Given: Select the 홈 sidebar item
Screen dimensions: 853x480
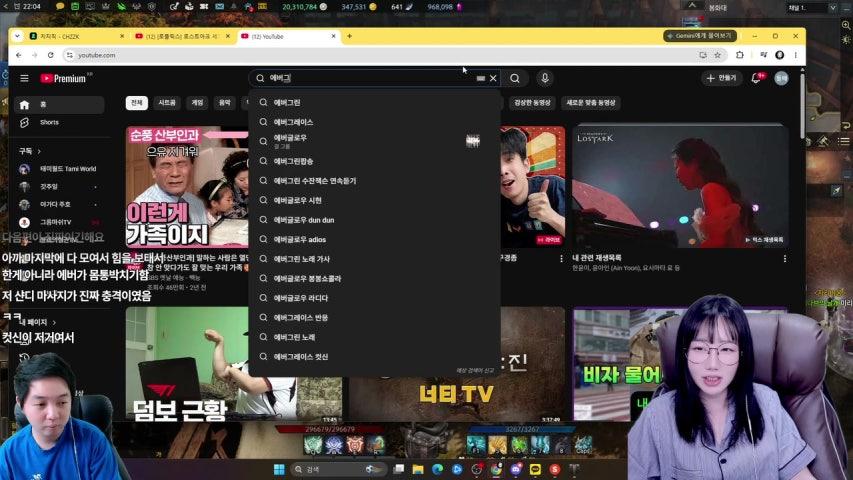Looking at the screenshot, I should 59,104.
